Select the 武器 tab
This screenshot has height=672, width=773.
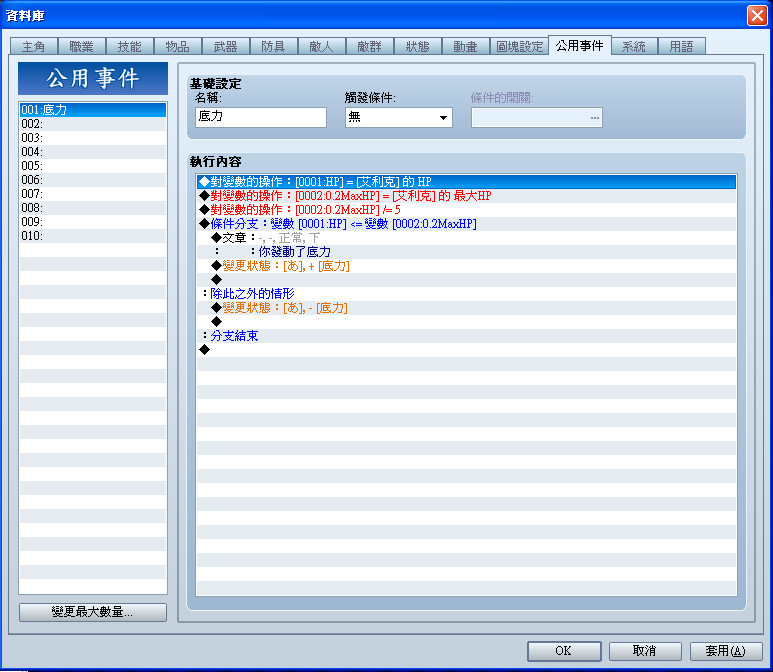tap(226, 46)
